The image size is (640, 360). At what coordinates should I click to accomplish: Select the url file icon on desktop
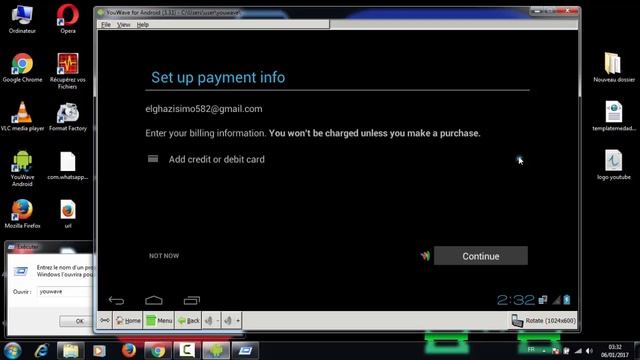click(x=68, y=213)
